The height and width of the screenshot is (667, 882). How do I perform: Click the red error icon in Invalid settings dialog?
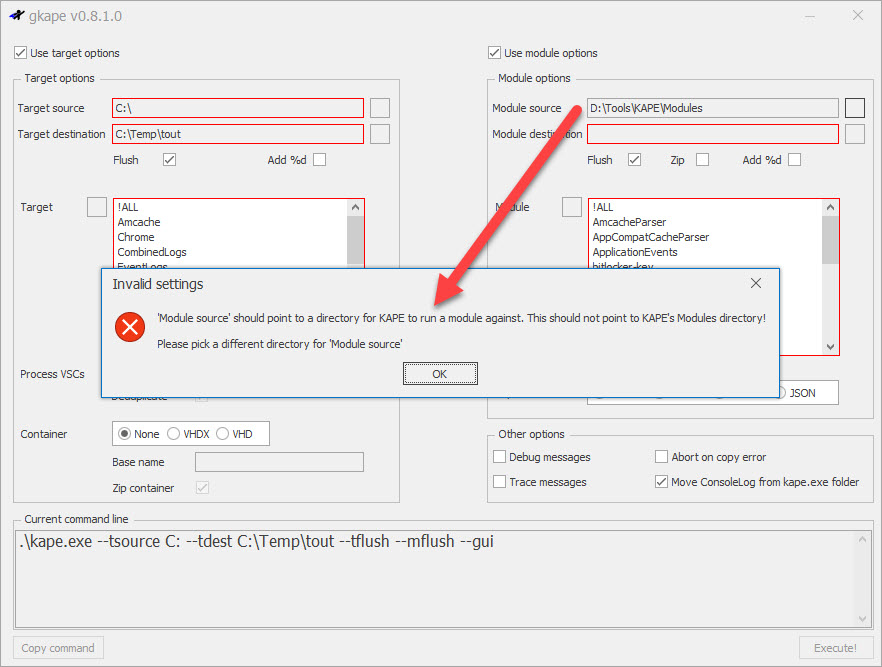[130, 327]
